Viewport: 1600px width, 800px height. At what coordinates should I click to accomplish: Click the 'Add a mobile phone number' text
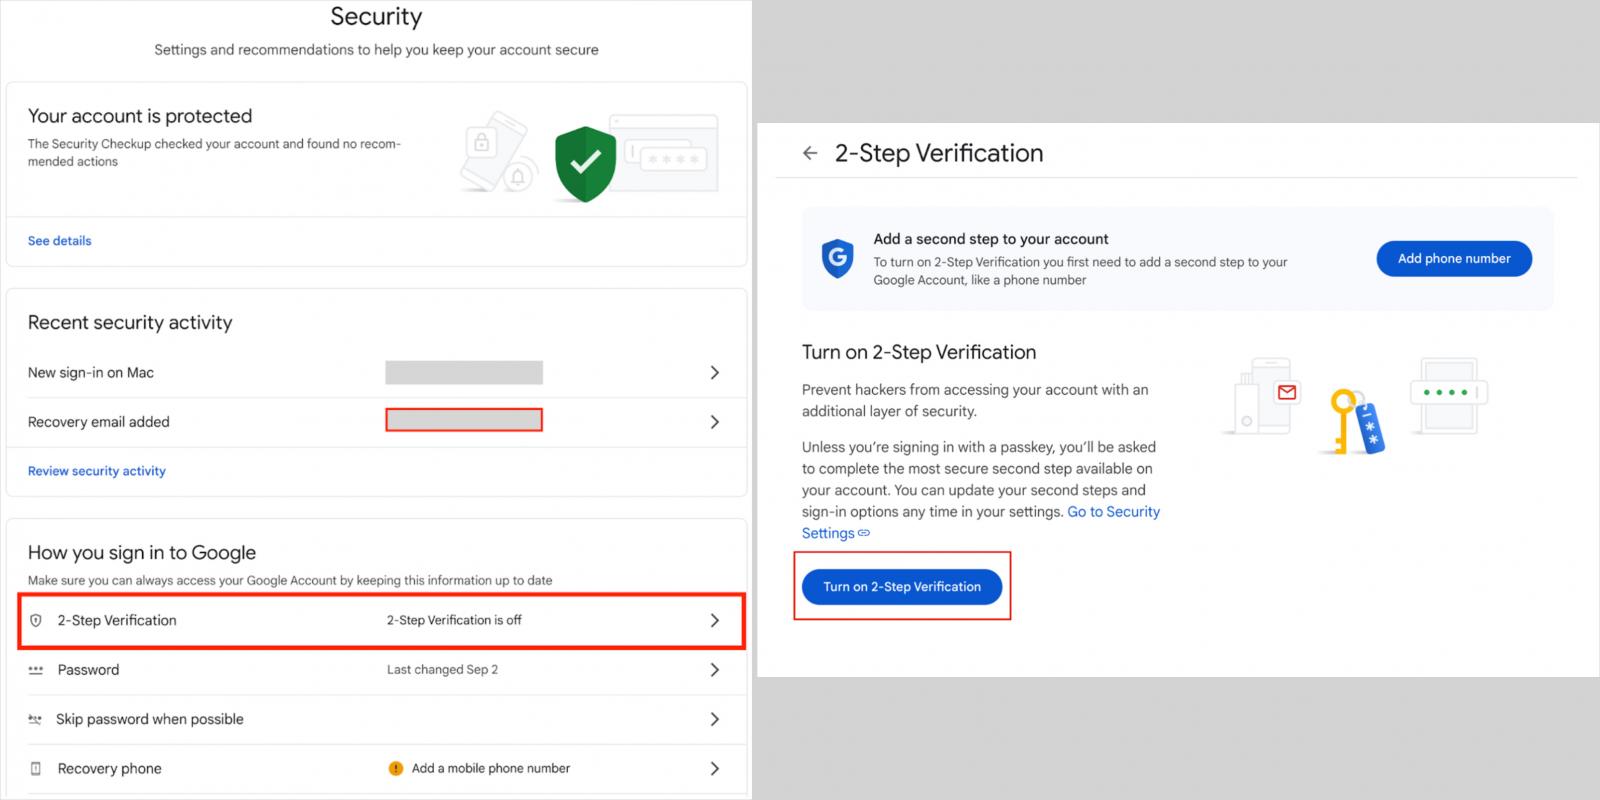(491, 768)
